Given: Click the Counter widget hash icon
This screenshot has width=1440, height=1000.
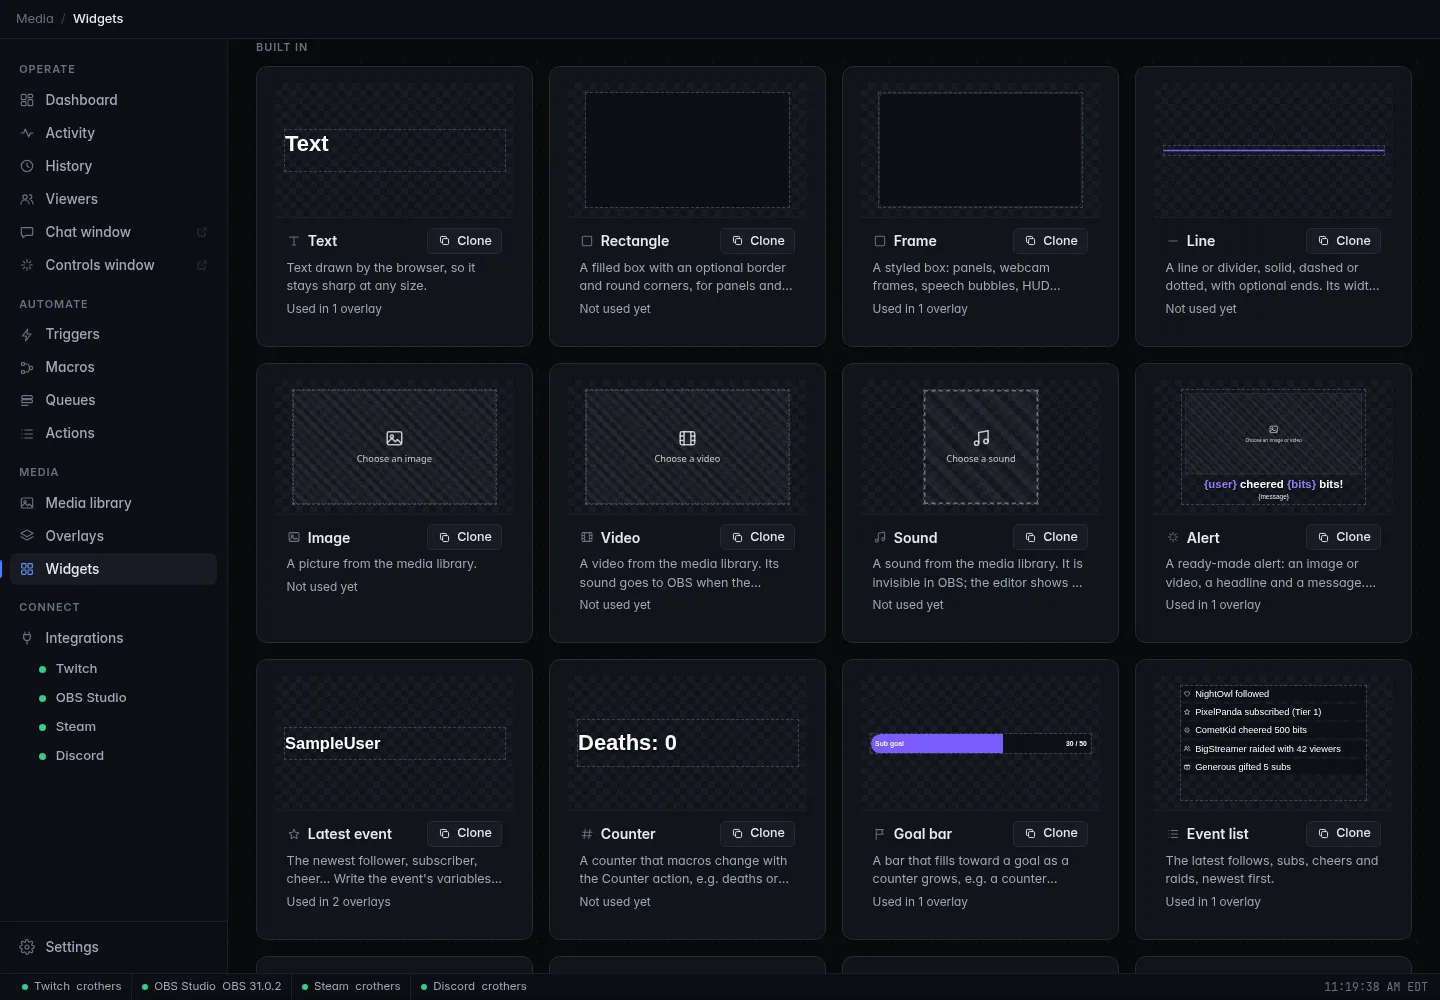Looking at the screenshot, I should tap(587, 834).
